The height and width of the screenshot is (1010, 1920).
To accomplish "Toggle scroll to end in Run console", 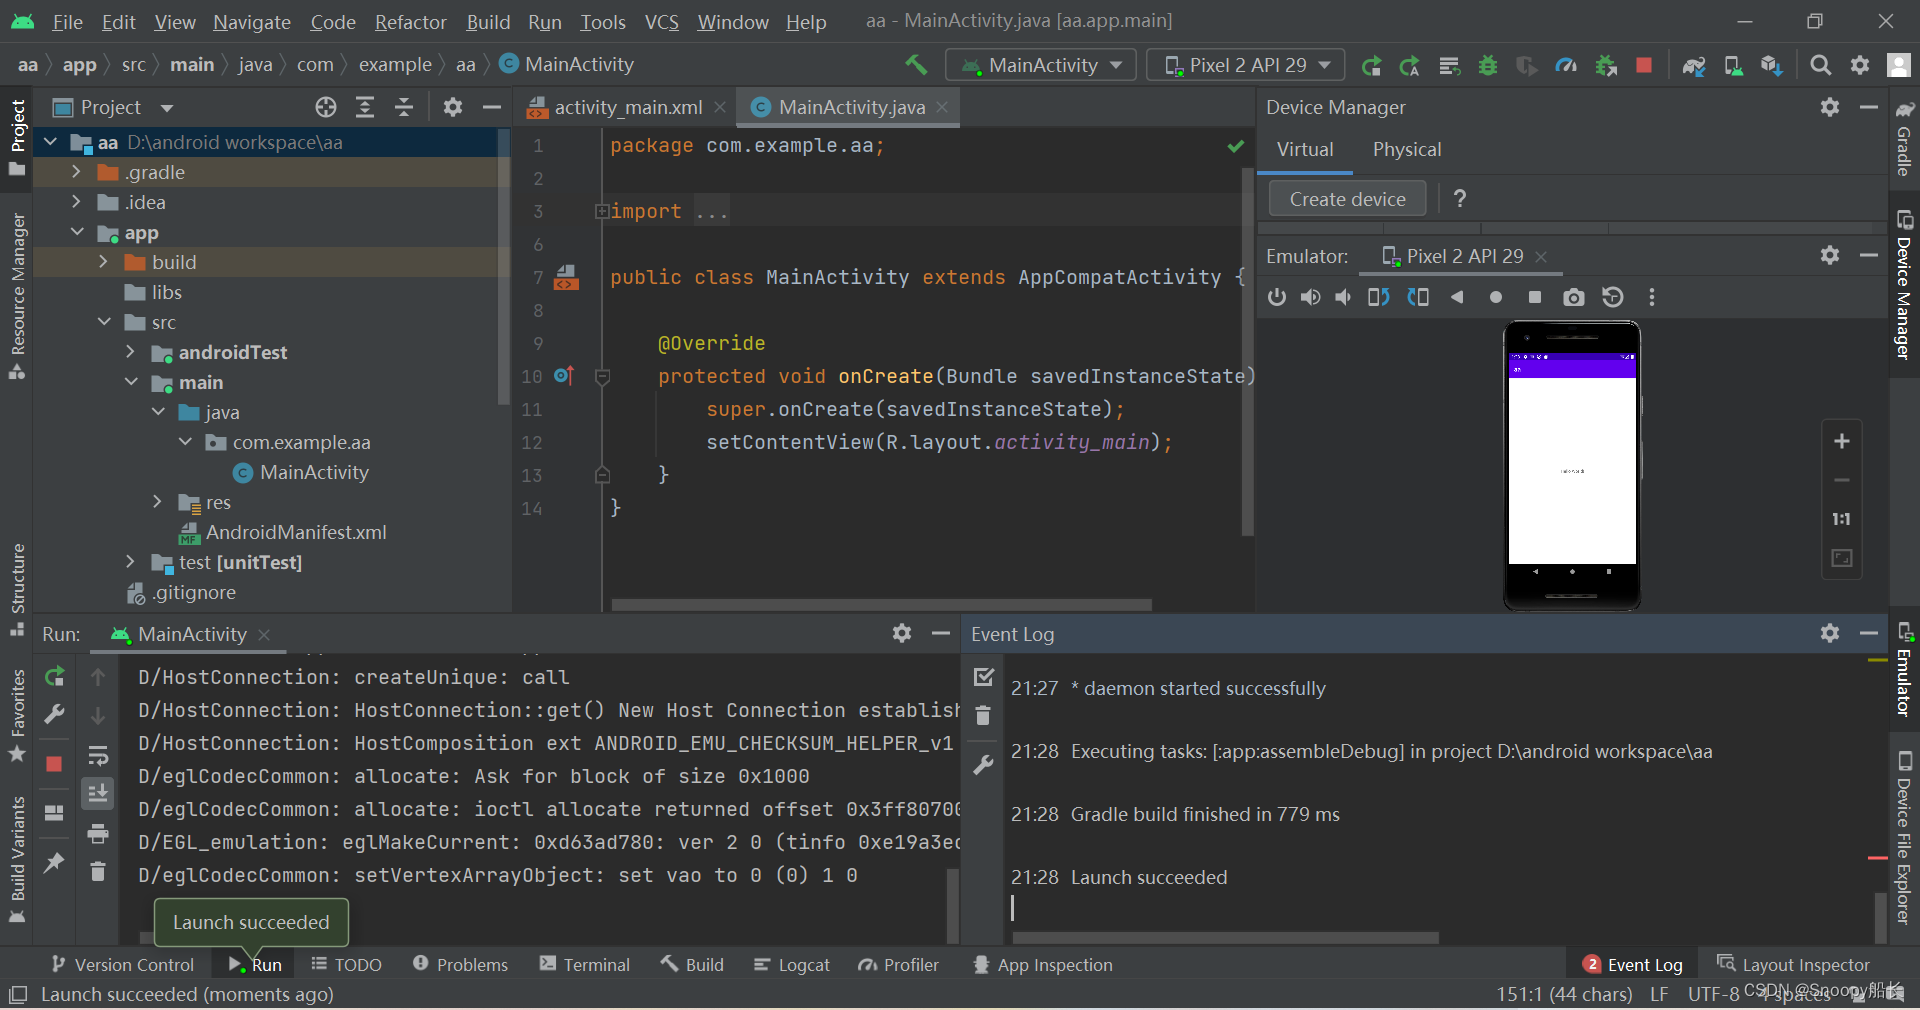I will click(98, 794).
